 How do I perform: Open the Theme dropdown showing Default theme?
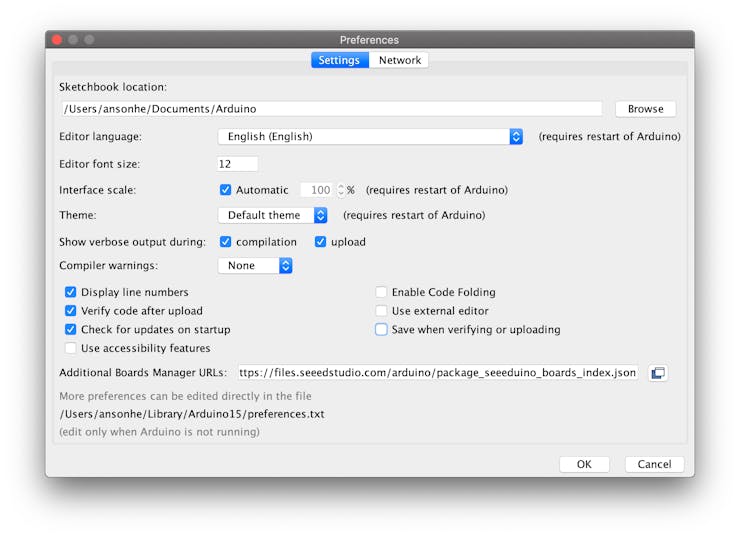(x=273, y=215)
